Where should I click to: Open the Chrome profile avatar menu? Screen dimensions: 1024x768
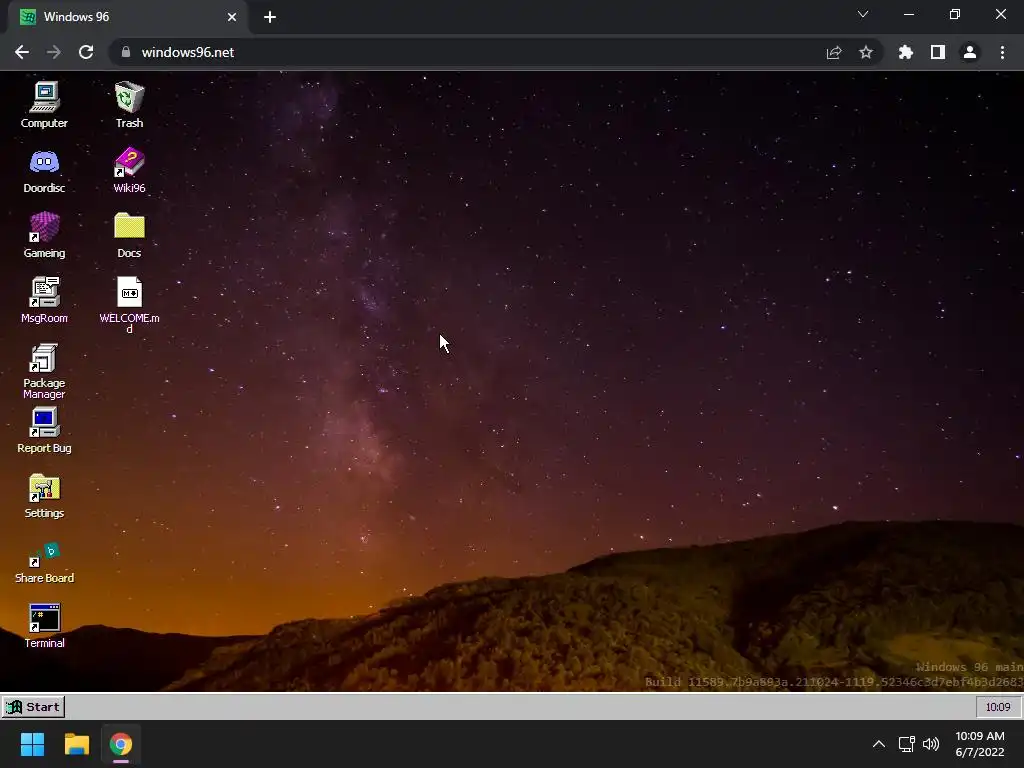pos(970,52)
